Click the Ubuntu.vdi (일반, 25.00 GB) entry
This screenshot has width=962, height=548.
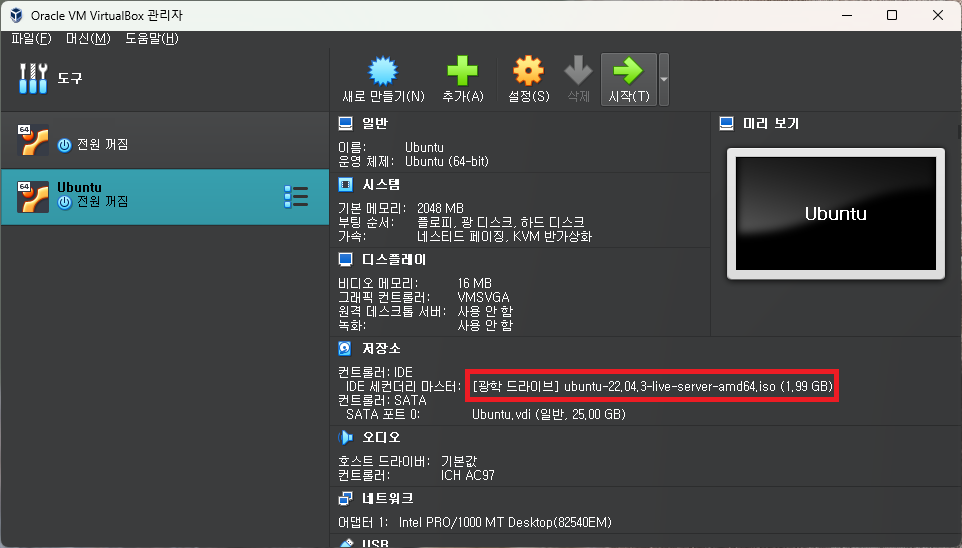548,414
